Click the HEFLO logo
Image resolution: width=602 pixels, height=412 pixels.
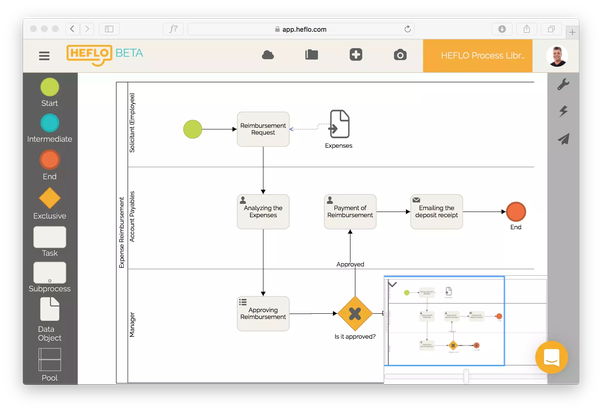[x=89, y=55]
